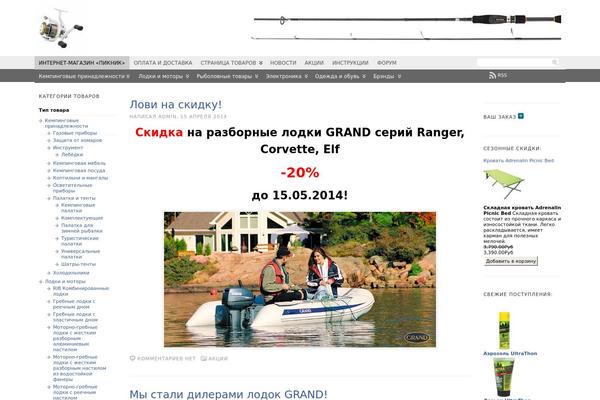
Task: Select Кемпинговые принадлежности in sidebar tree
Action: point(66,123)
